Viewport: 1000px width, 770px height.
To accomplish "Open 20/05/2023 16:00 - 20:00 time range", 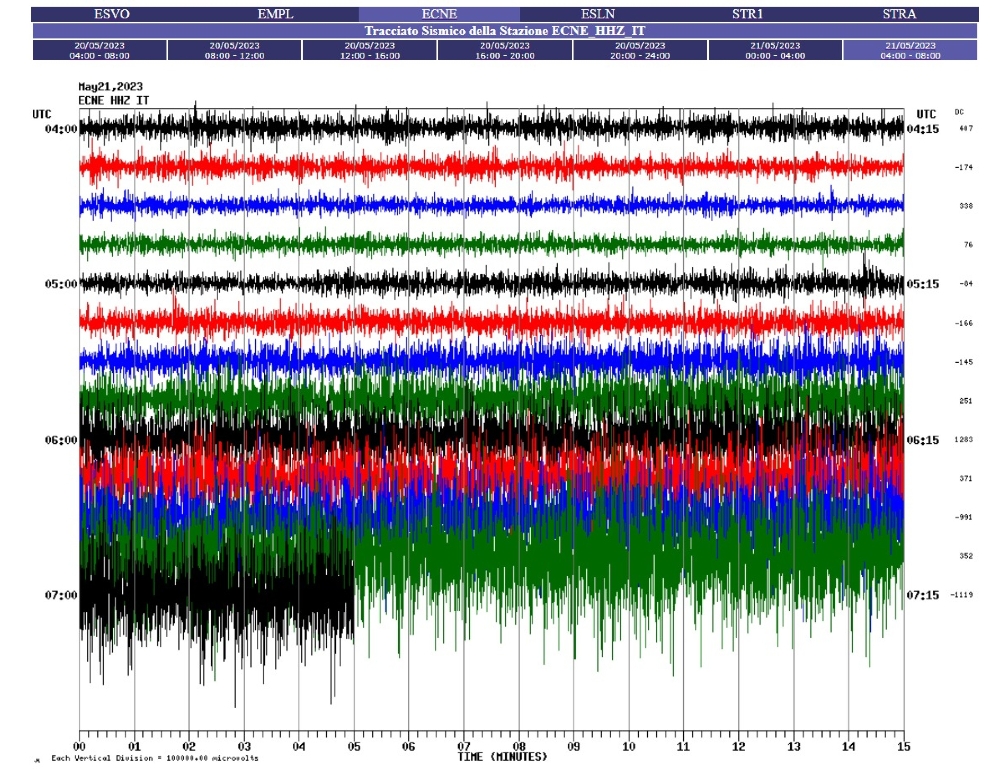I will tap(505, 50).
